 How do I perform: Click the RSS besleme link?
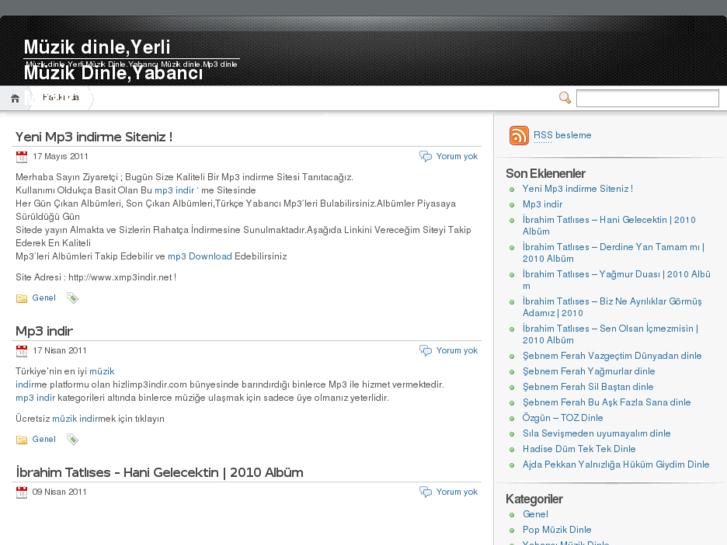pos(562,135)
